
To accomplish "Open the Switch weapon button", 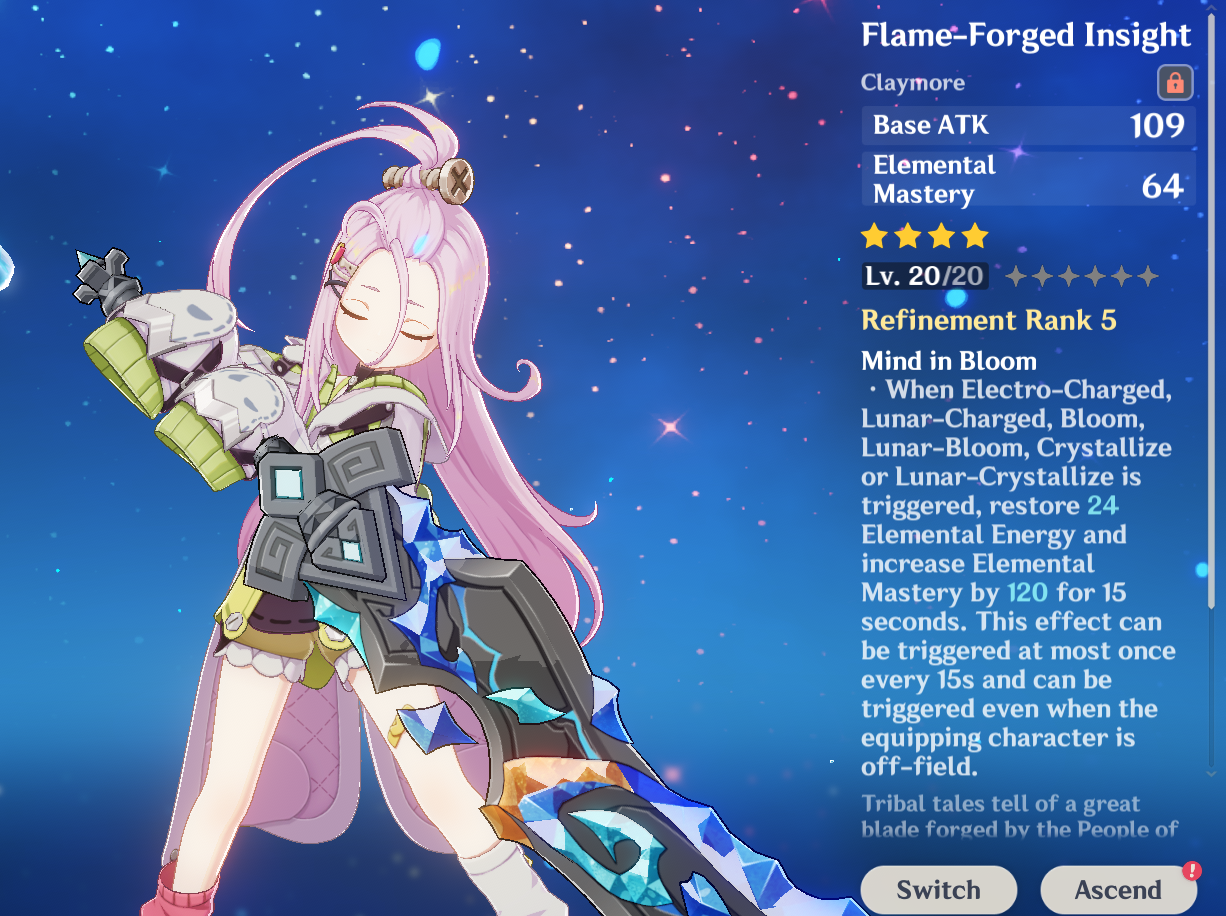I will click(938, 889).
